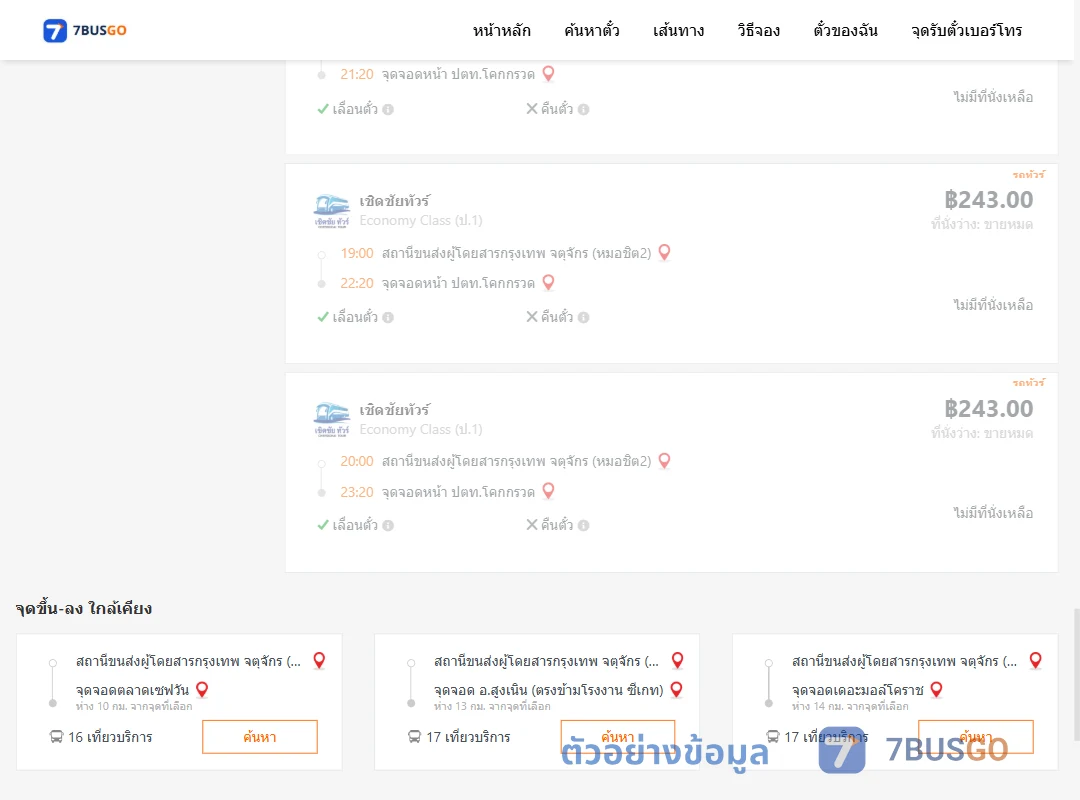Click ห่าง 13 กม. จากจุดที่เลือก text

point(492,706)
